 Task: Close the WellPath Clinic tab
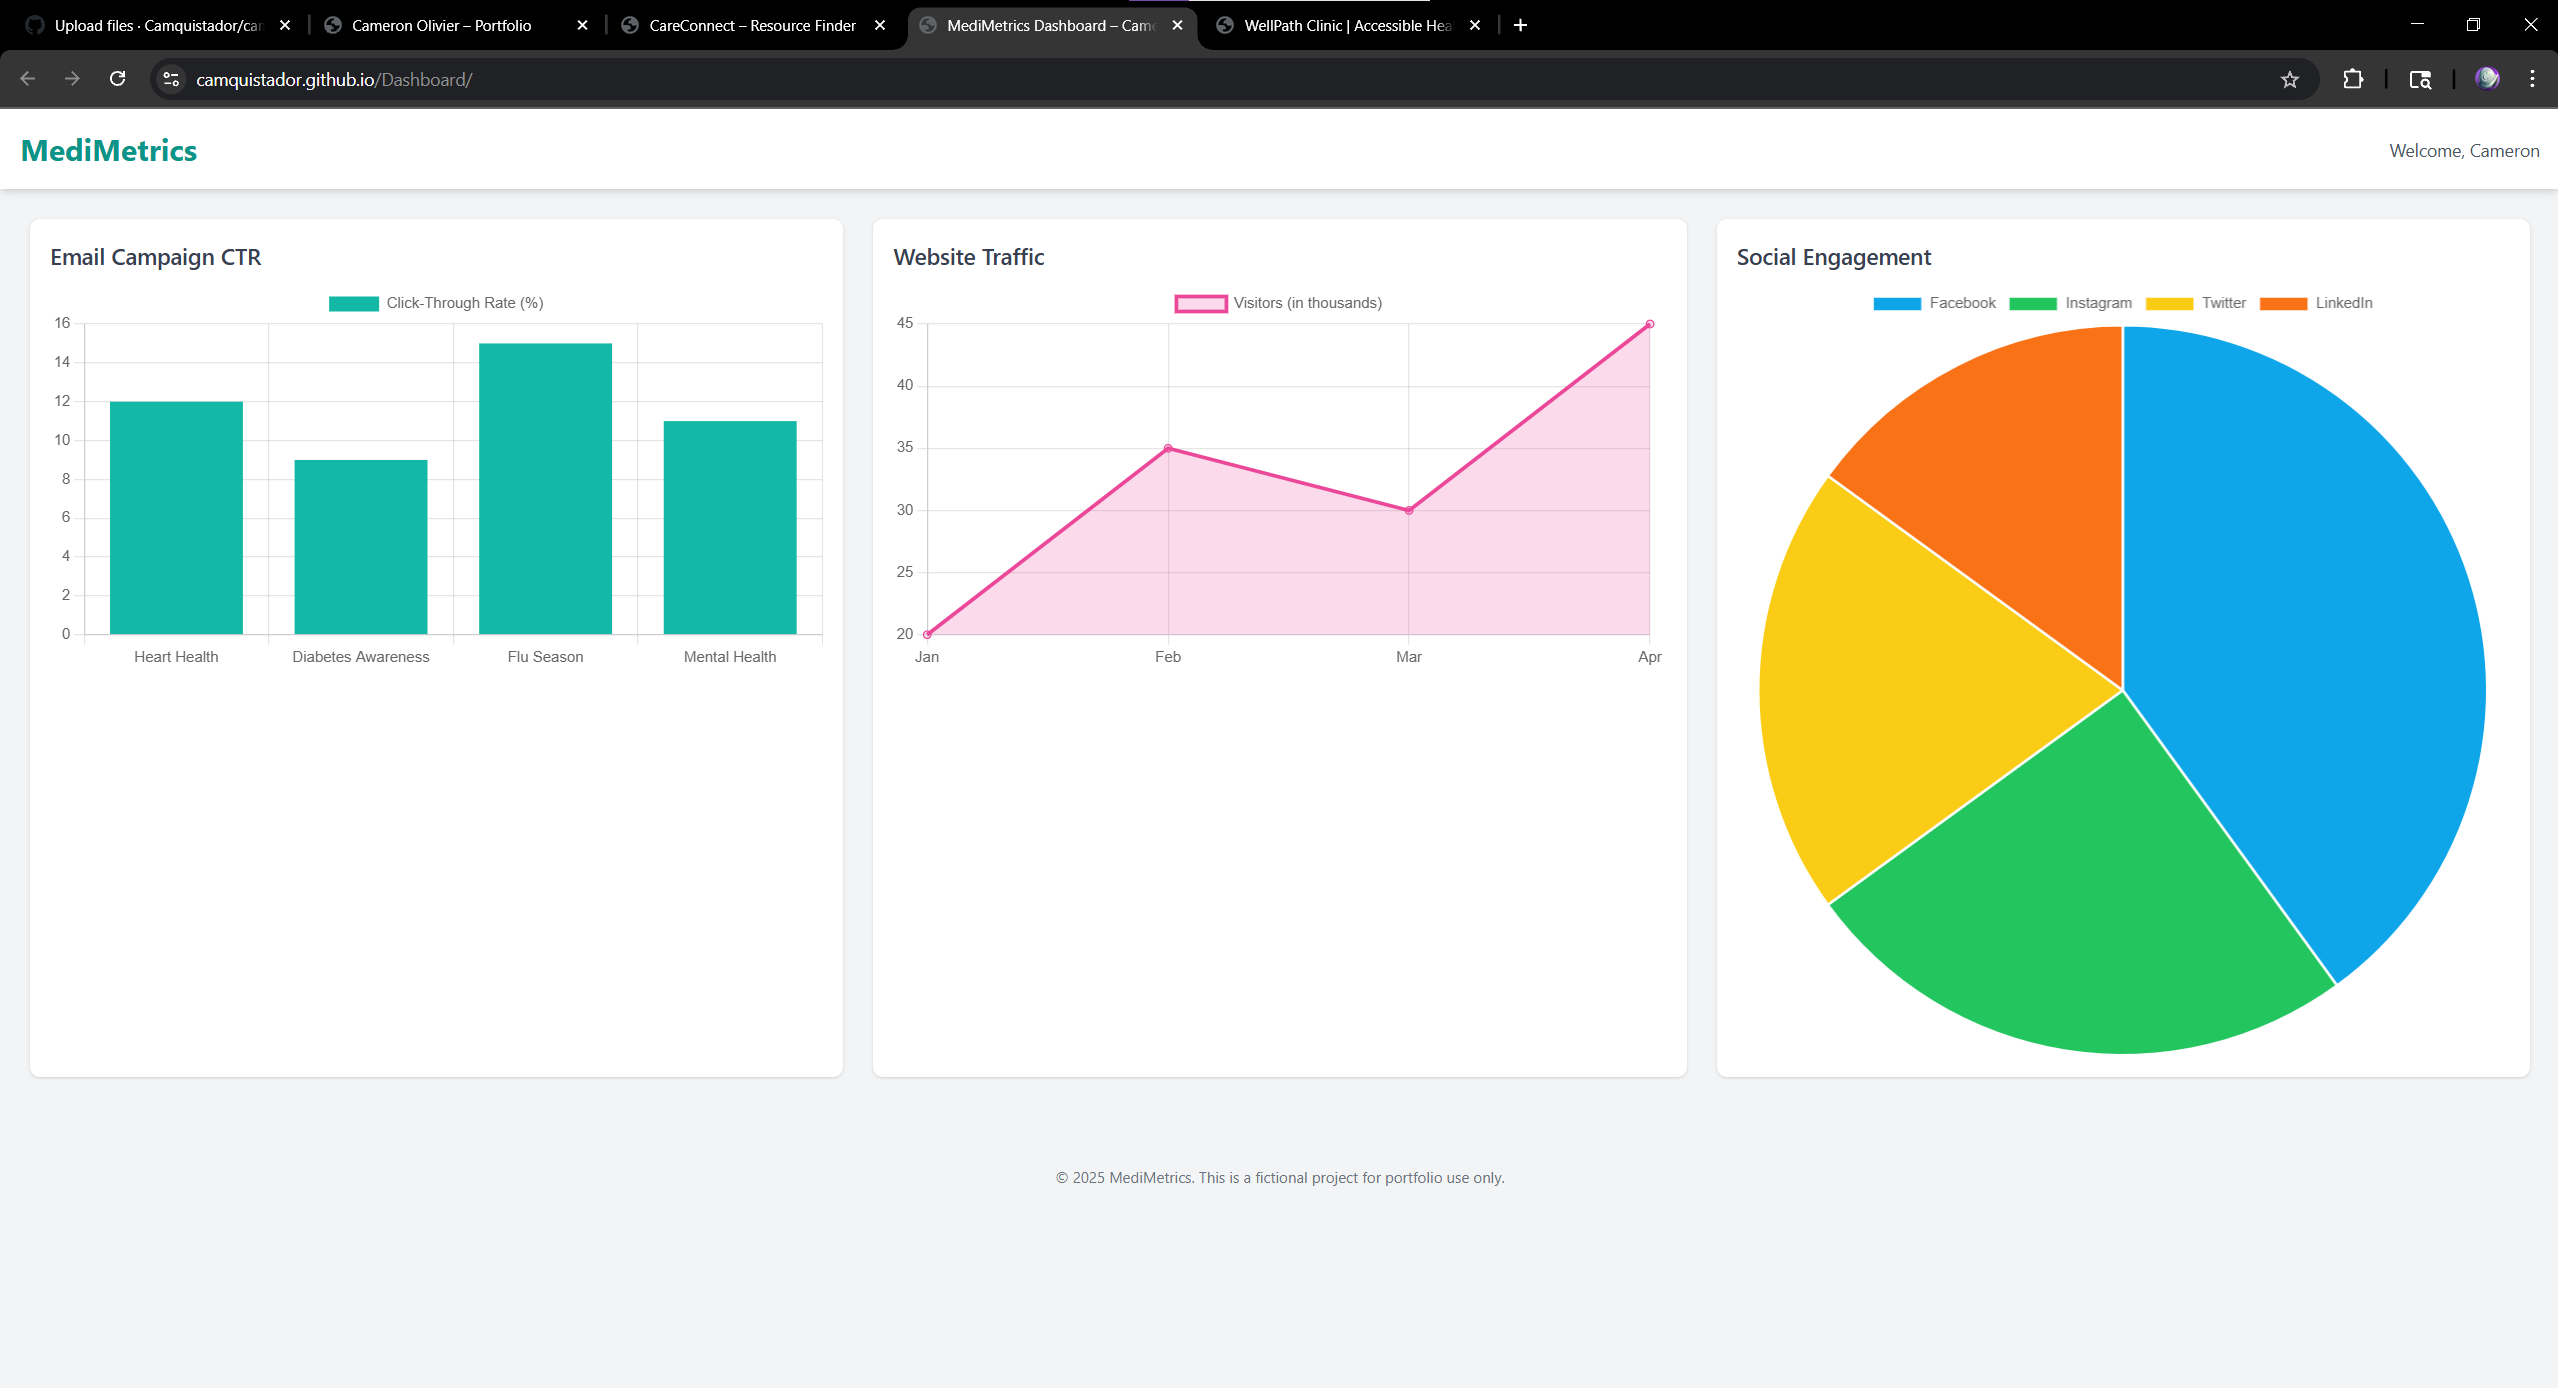click(1474, 25)
